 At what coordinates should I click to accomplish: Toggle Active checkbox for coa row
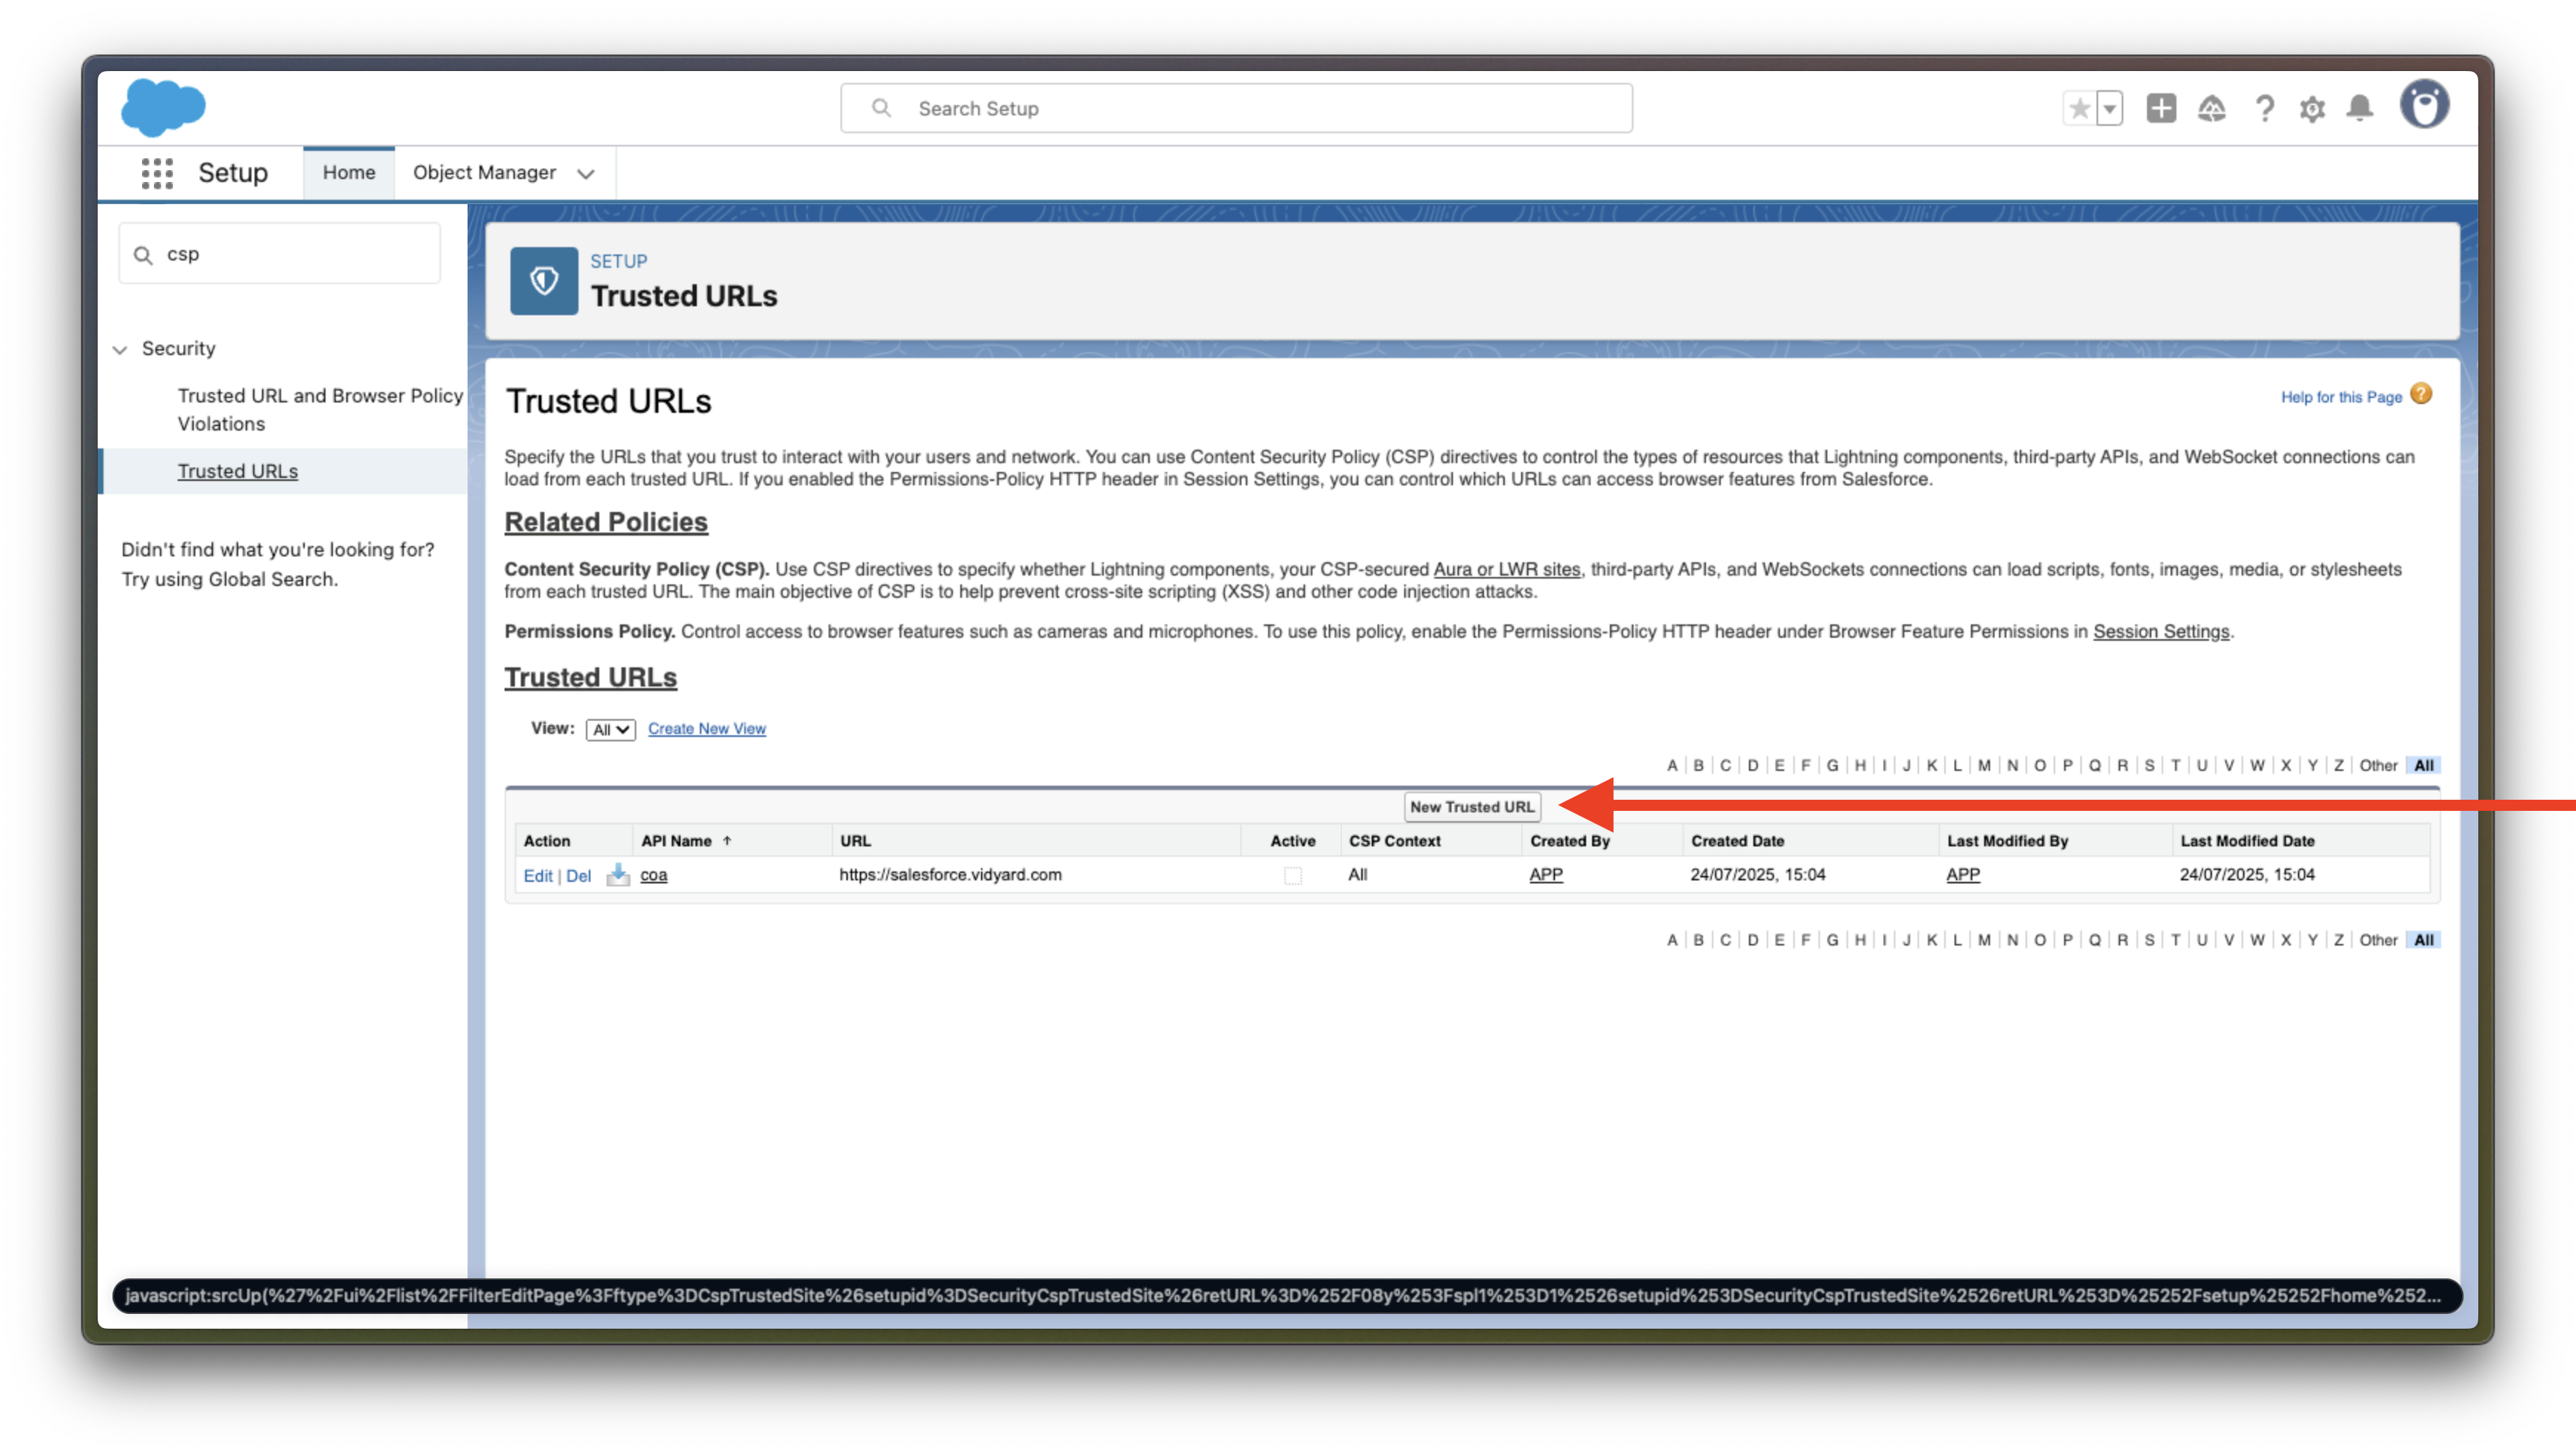coord(1293,876)
